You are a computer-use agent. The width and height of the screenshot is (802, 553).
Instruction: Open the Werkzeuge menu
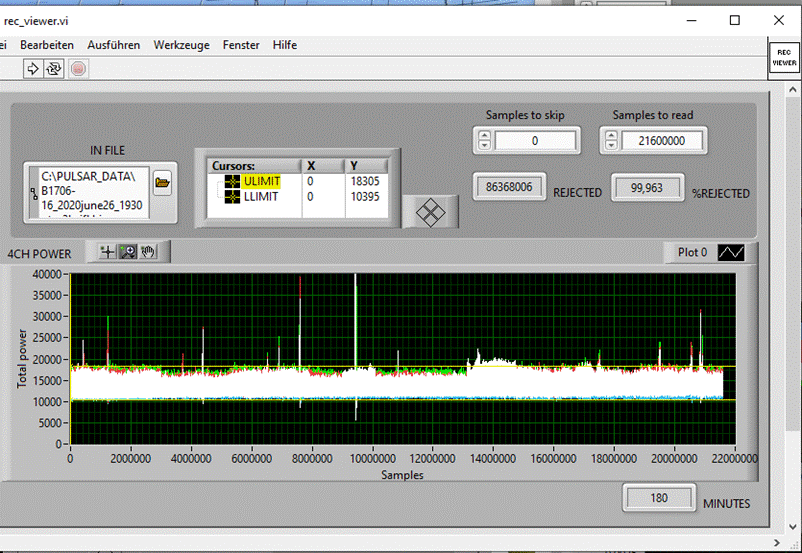(182, 45)
